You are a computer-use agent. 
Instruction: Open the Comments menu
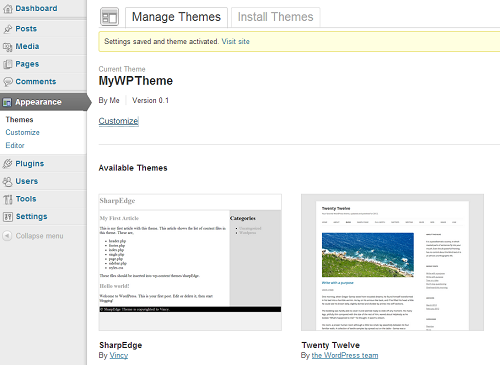36,82
